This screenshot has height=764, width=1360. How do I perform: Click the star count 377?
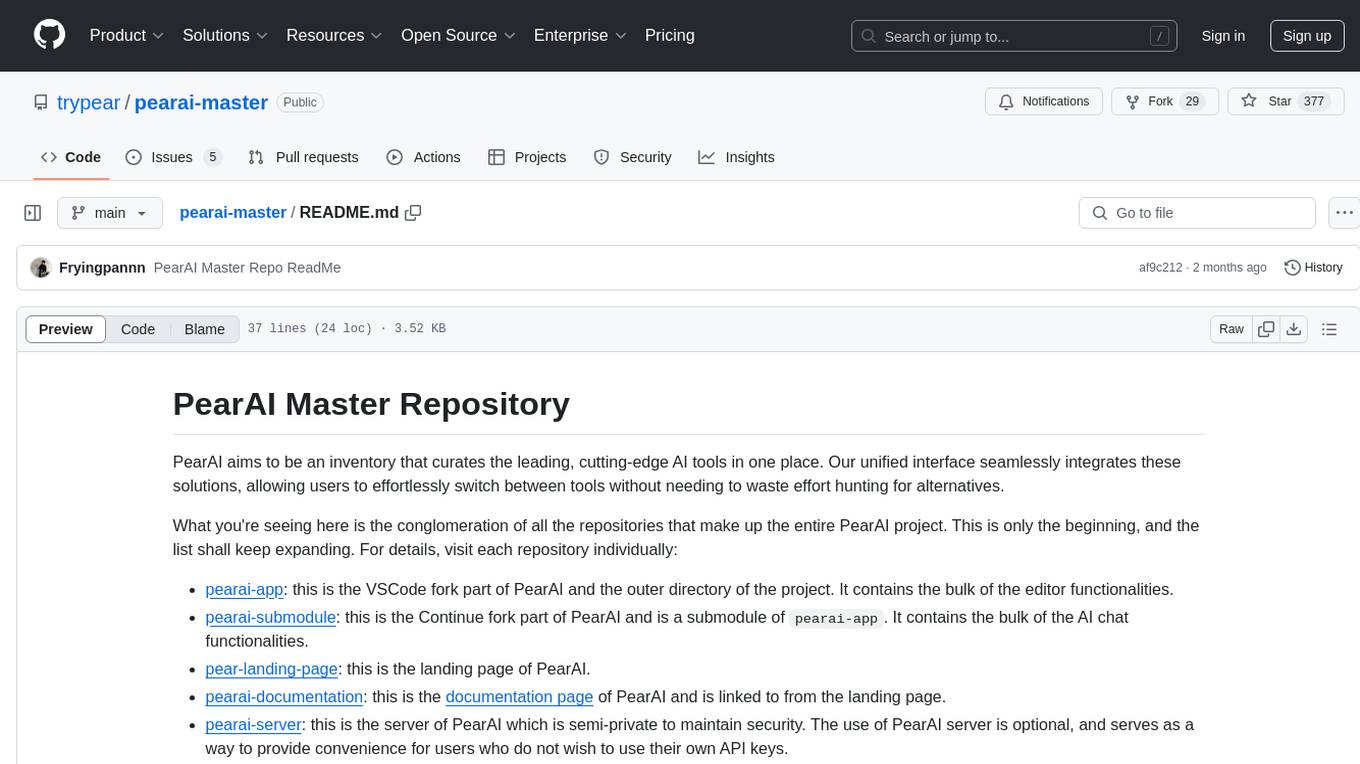click(x=1314, y=102)
